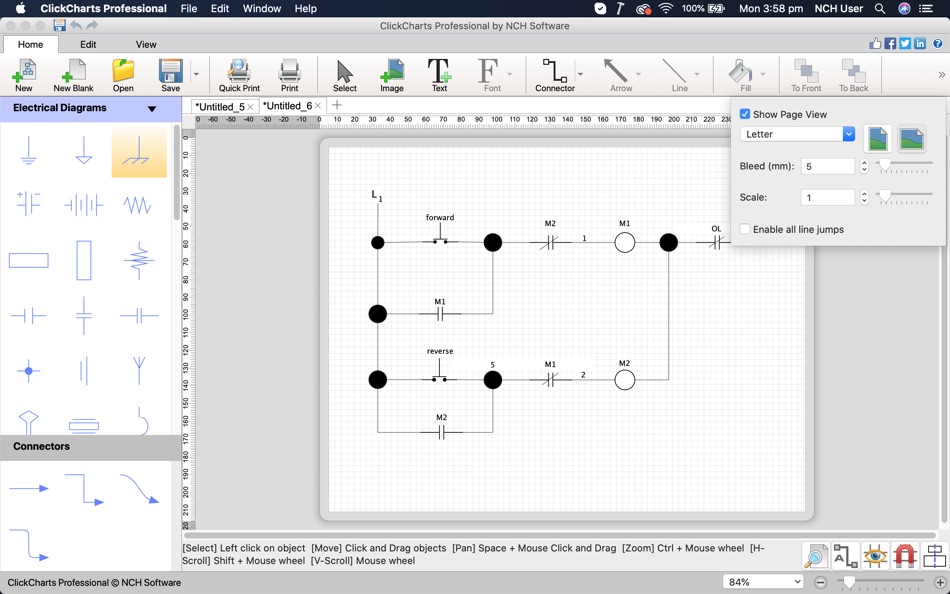Screen dimensions: 950x594
Task: Toggle snap-to-grid magnet icon
Action: coord(905,556)
